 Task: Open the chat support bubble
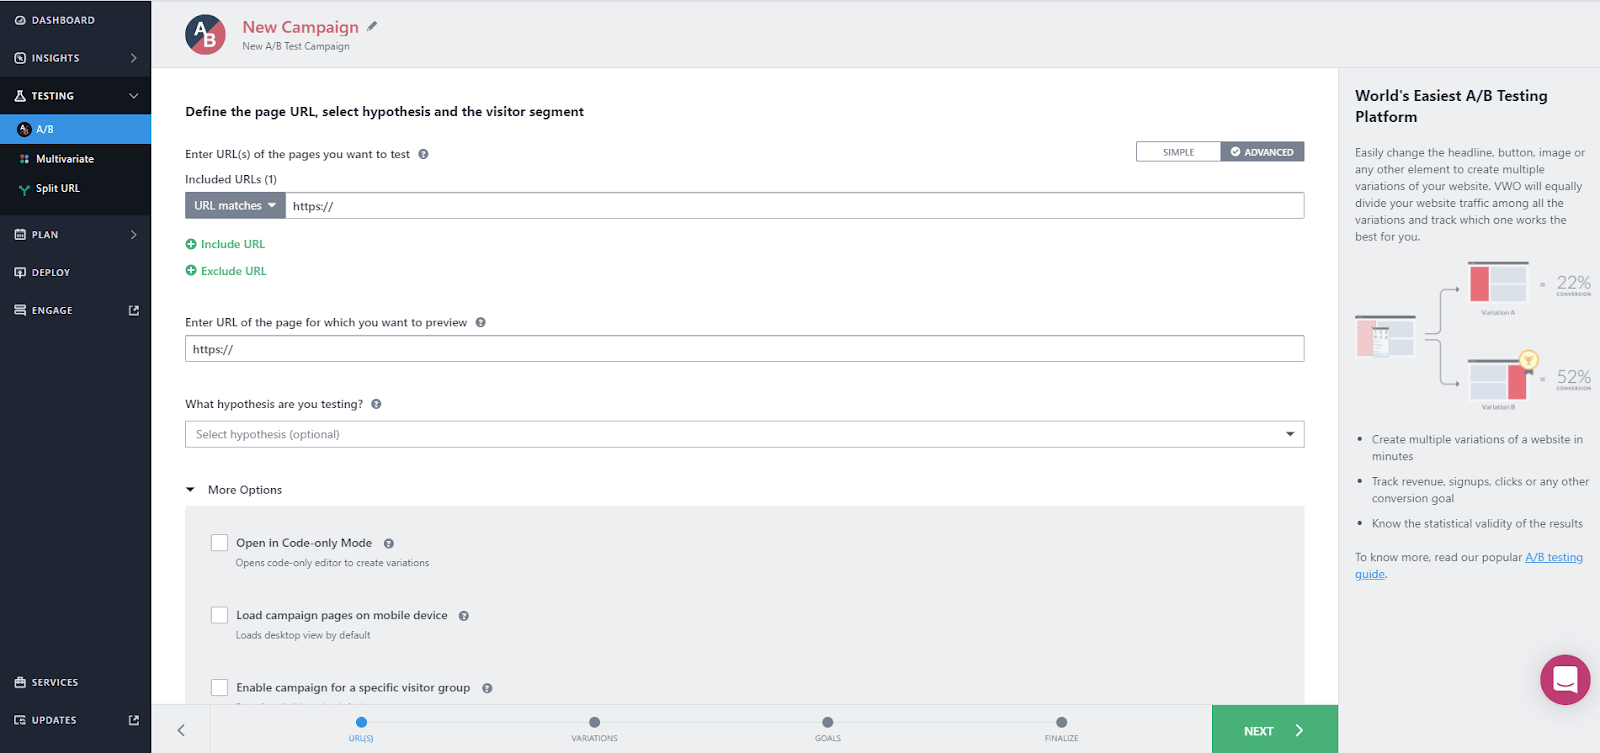1565,680
